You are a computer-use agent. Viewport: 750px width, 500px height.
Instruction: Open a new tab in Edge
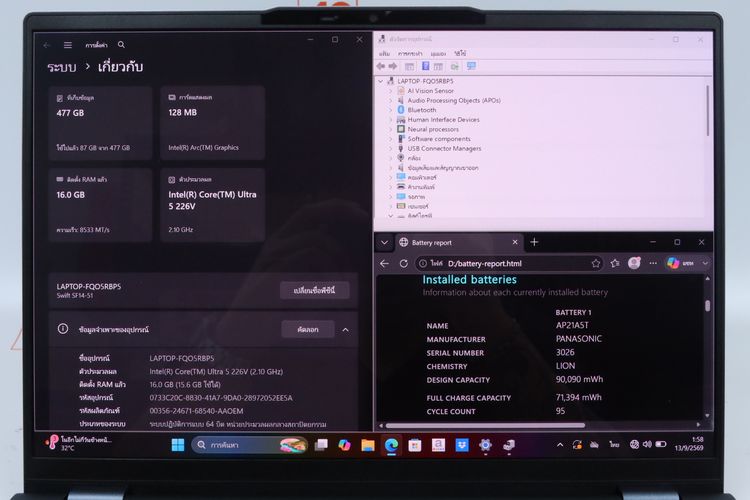point(534,242)
